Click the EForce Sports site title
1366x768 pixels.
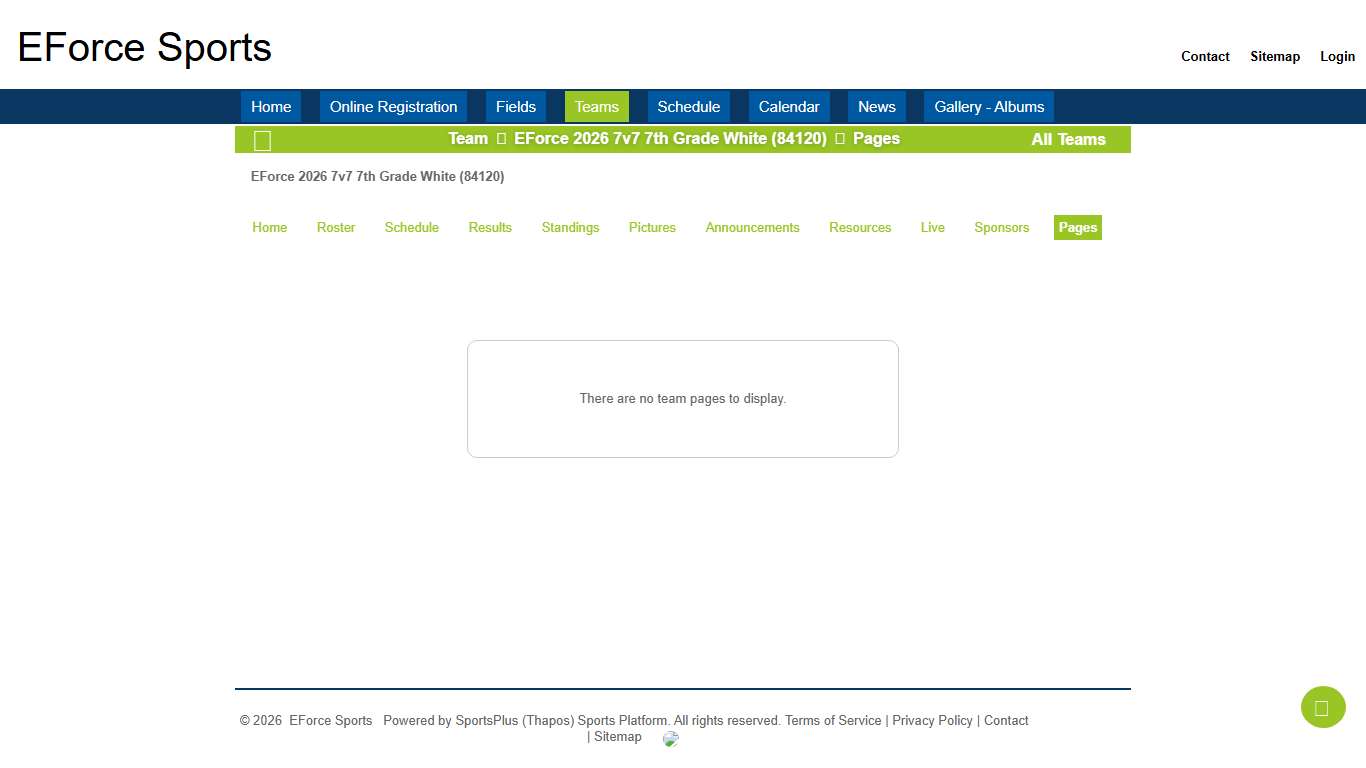point(145,48)
